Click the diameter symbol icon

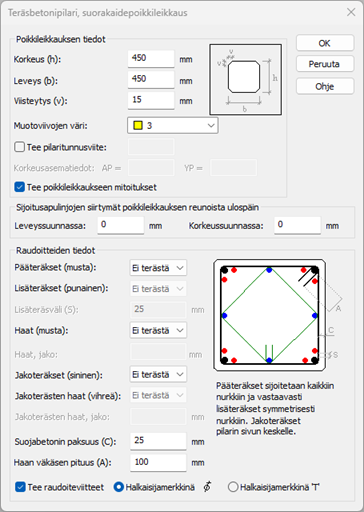point(207,487)
